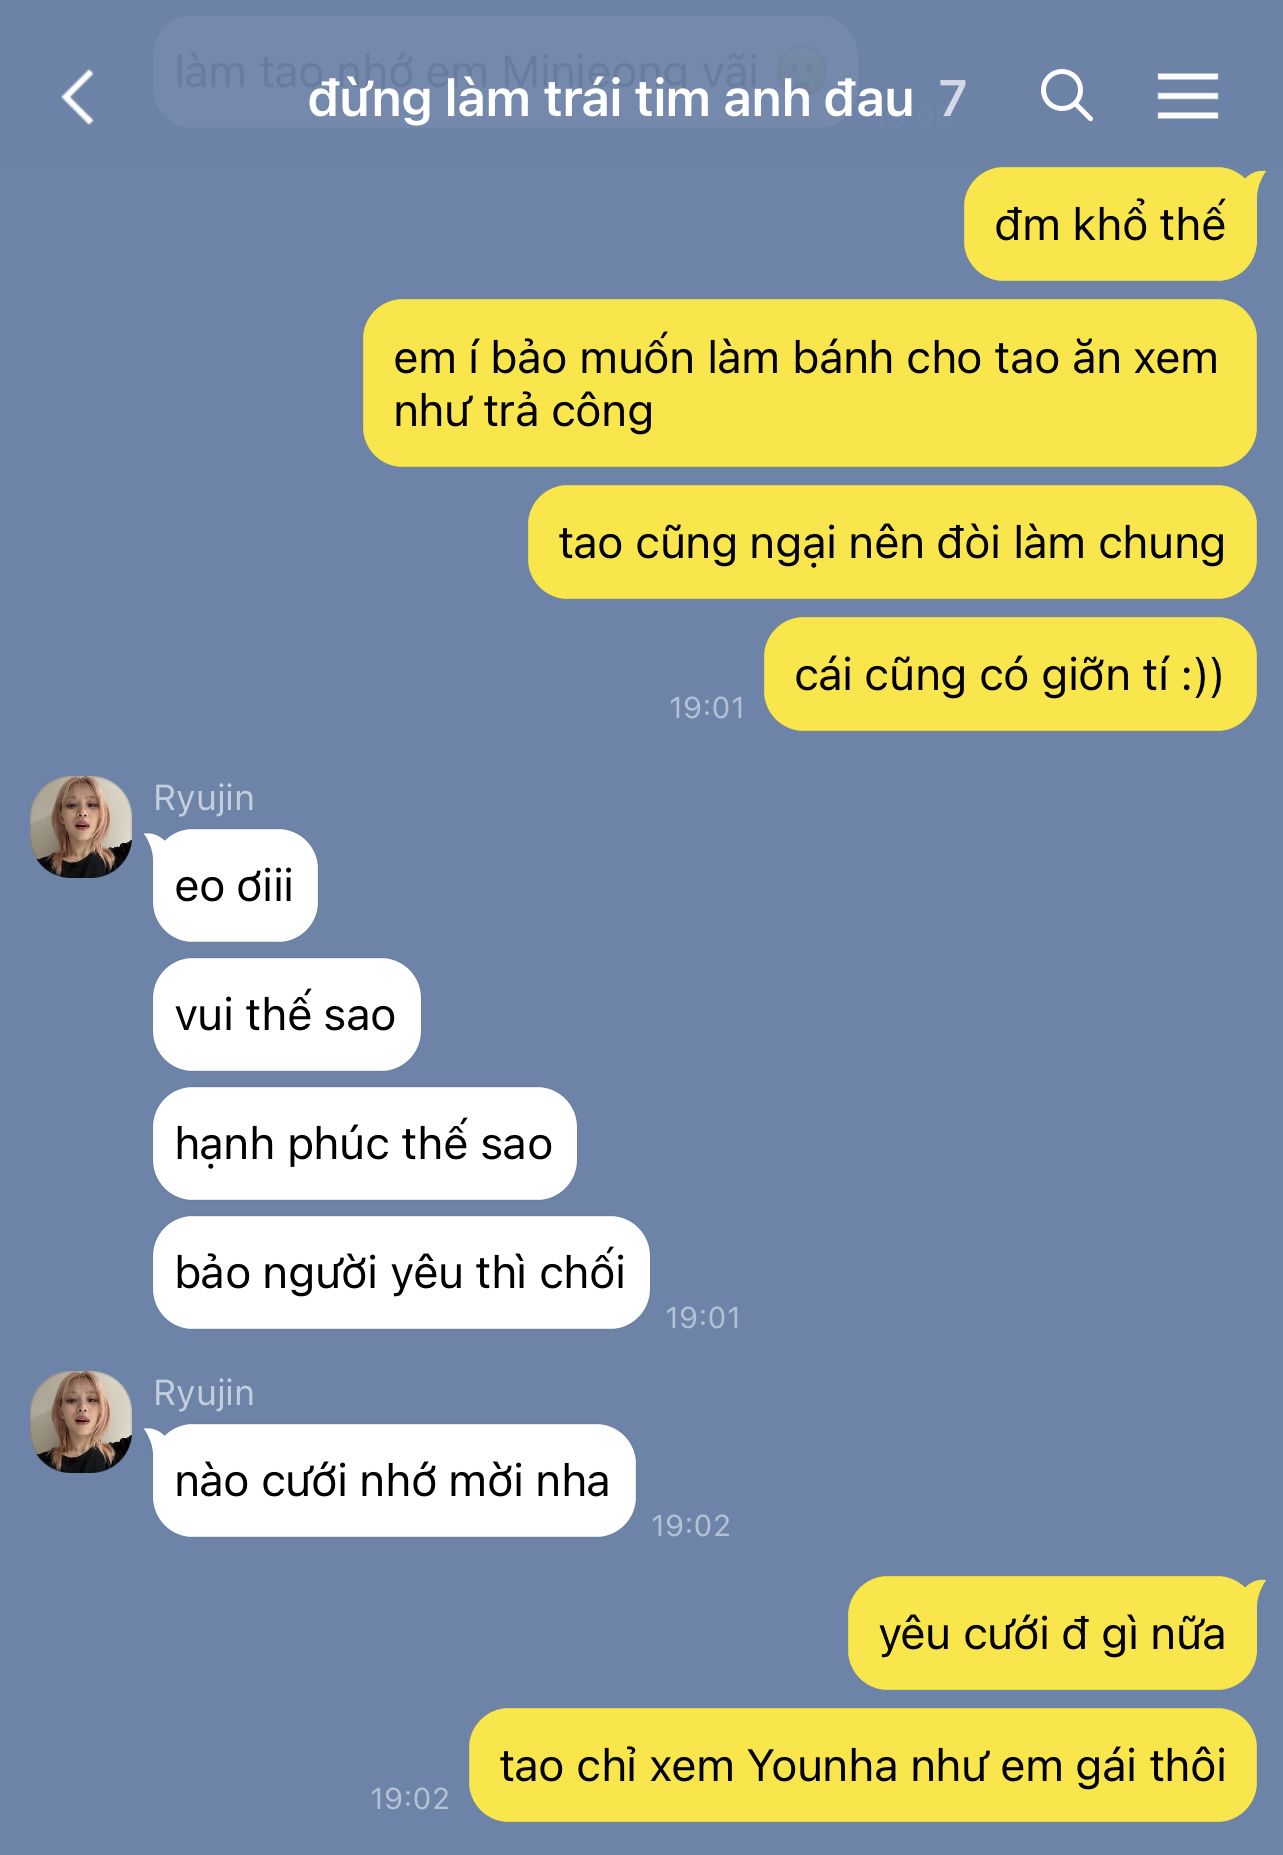
Task: Select the "hạnh phúc thế sao" bubble
Action: 364,1143
